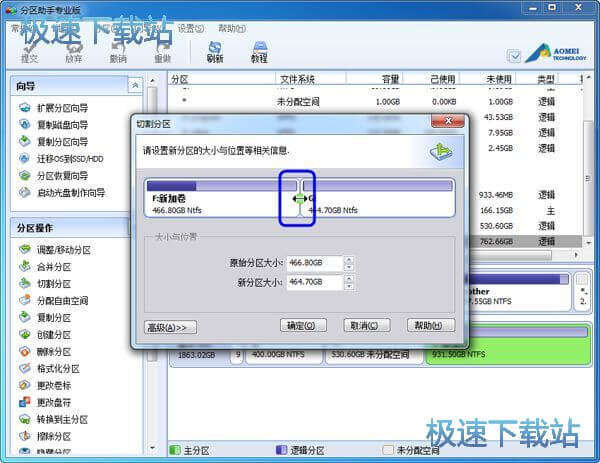600x463 pixels.
Task: Confirm the split with OK (确定(O))
Action: coord(303,325)
